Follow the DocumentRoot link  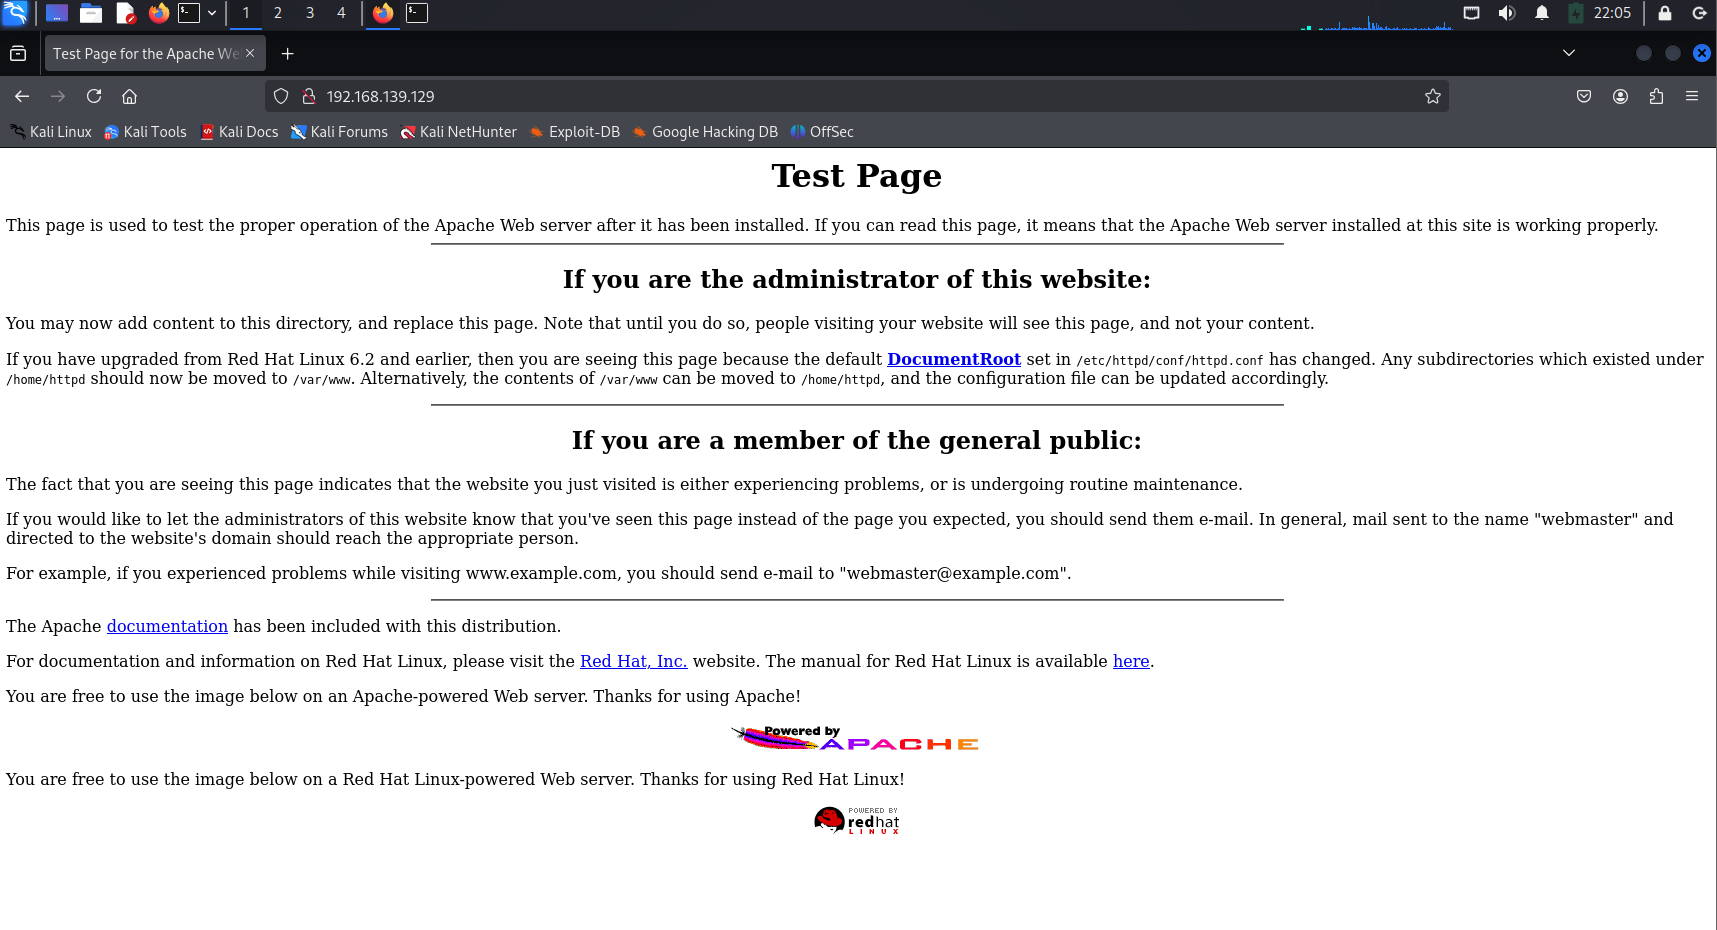[x=954, y=359]
